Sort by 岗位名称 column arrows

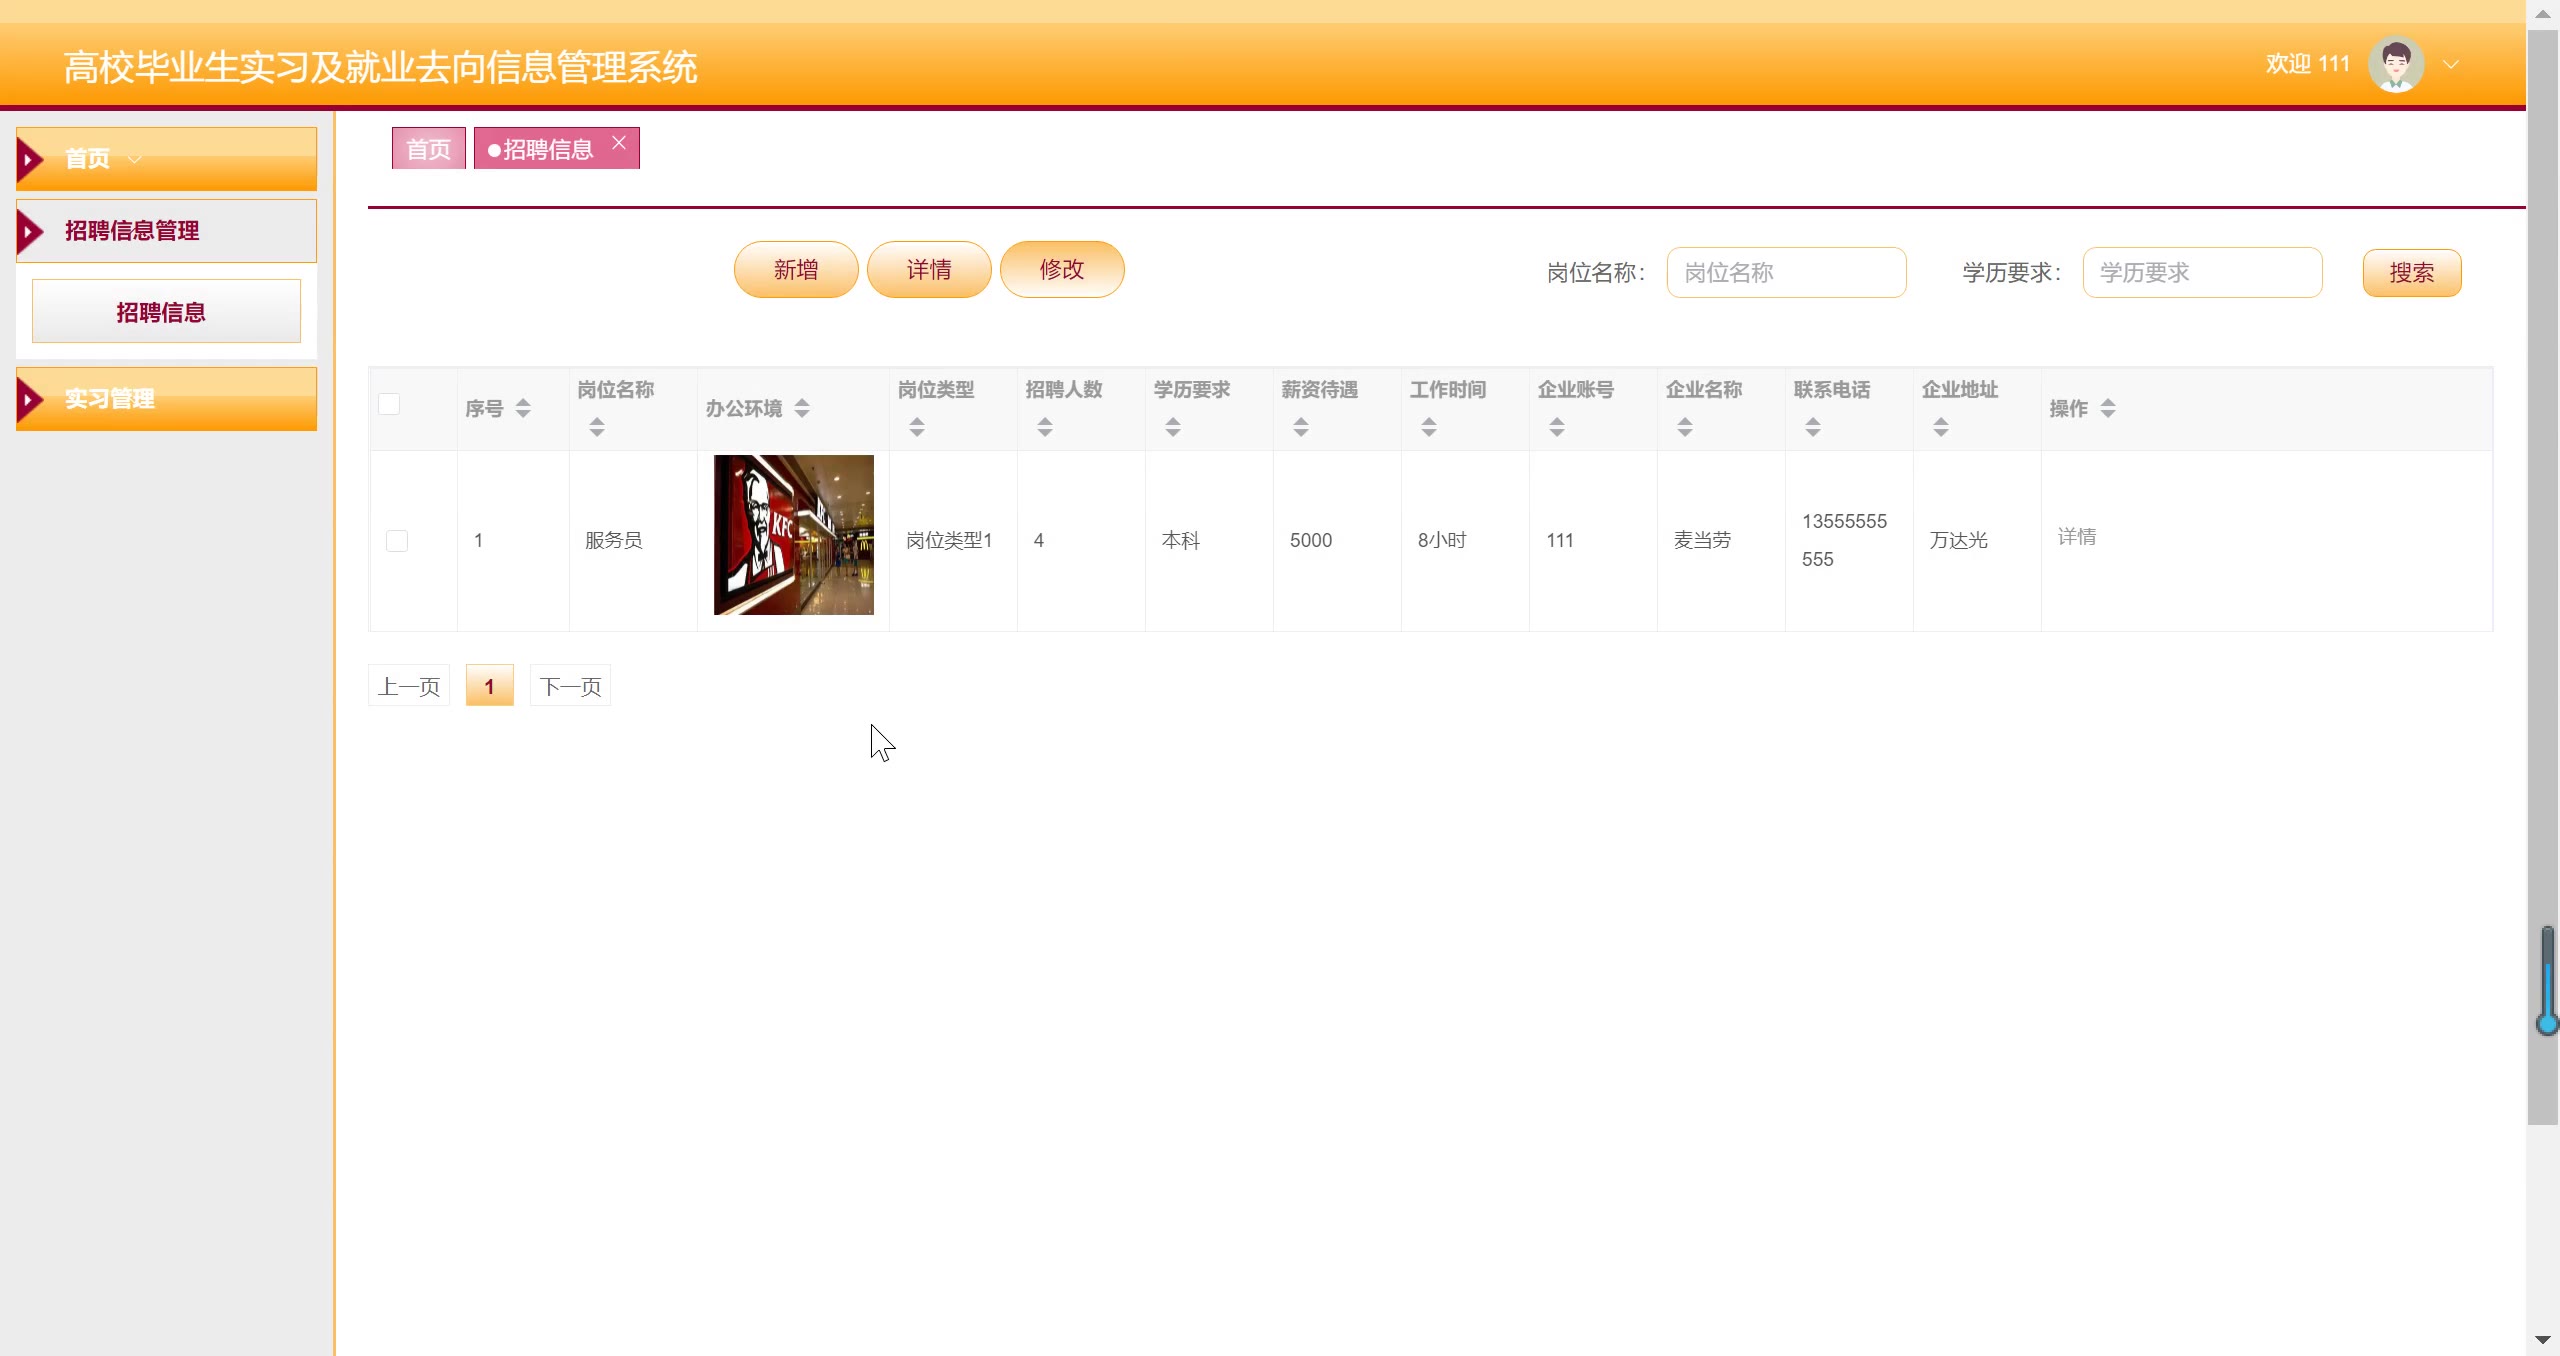coord(597,427)
